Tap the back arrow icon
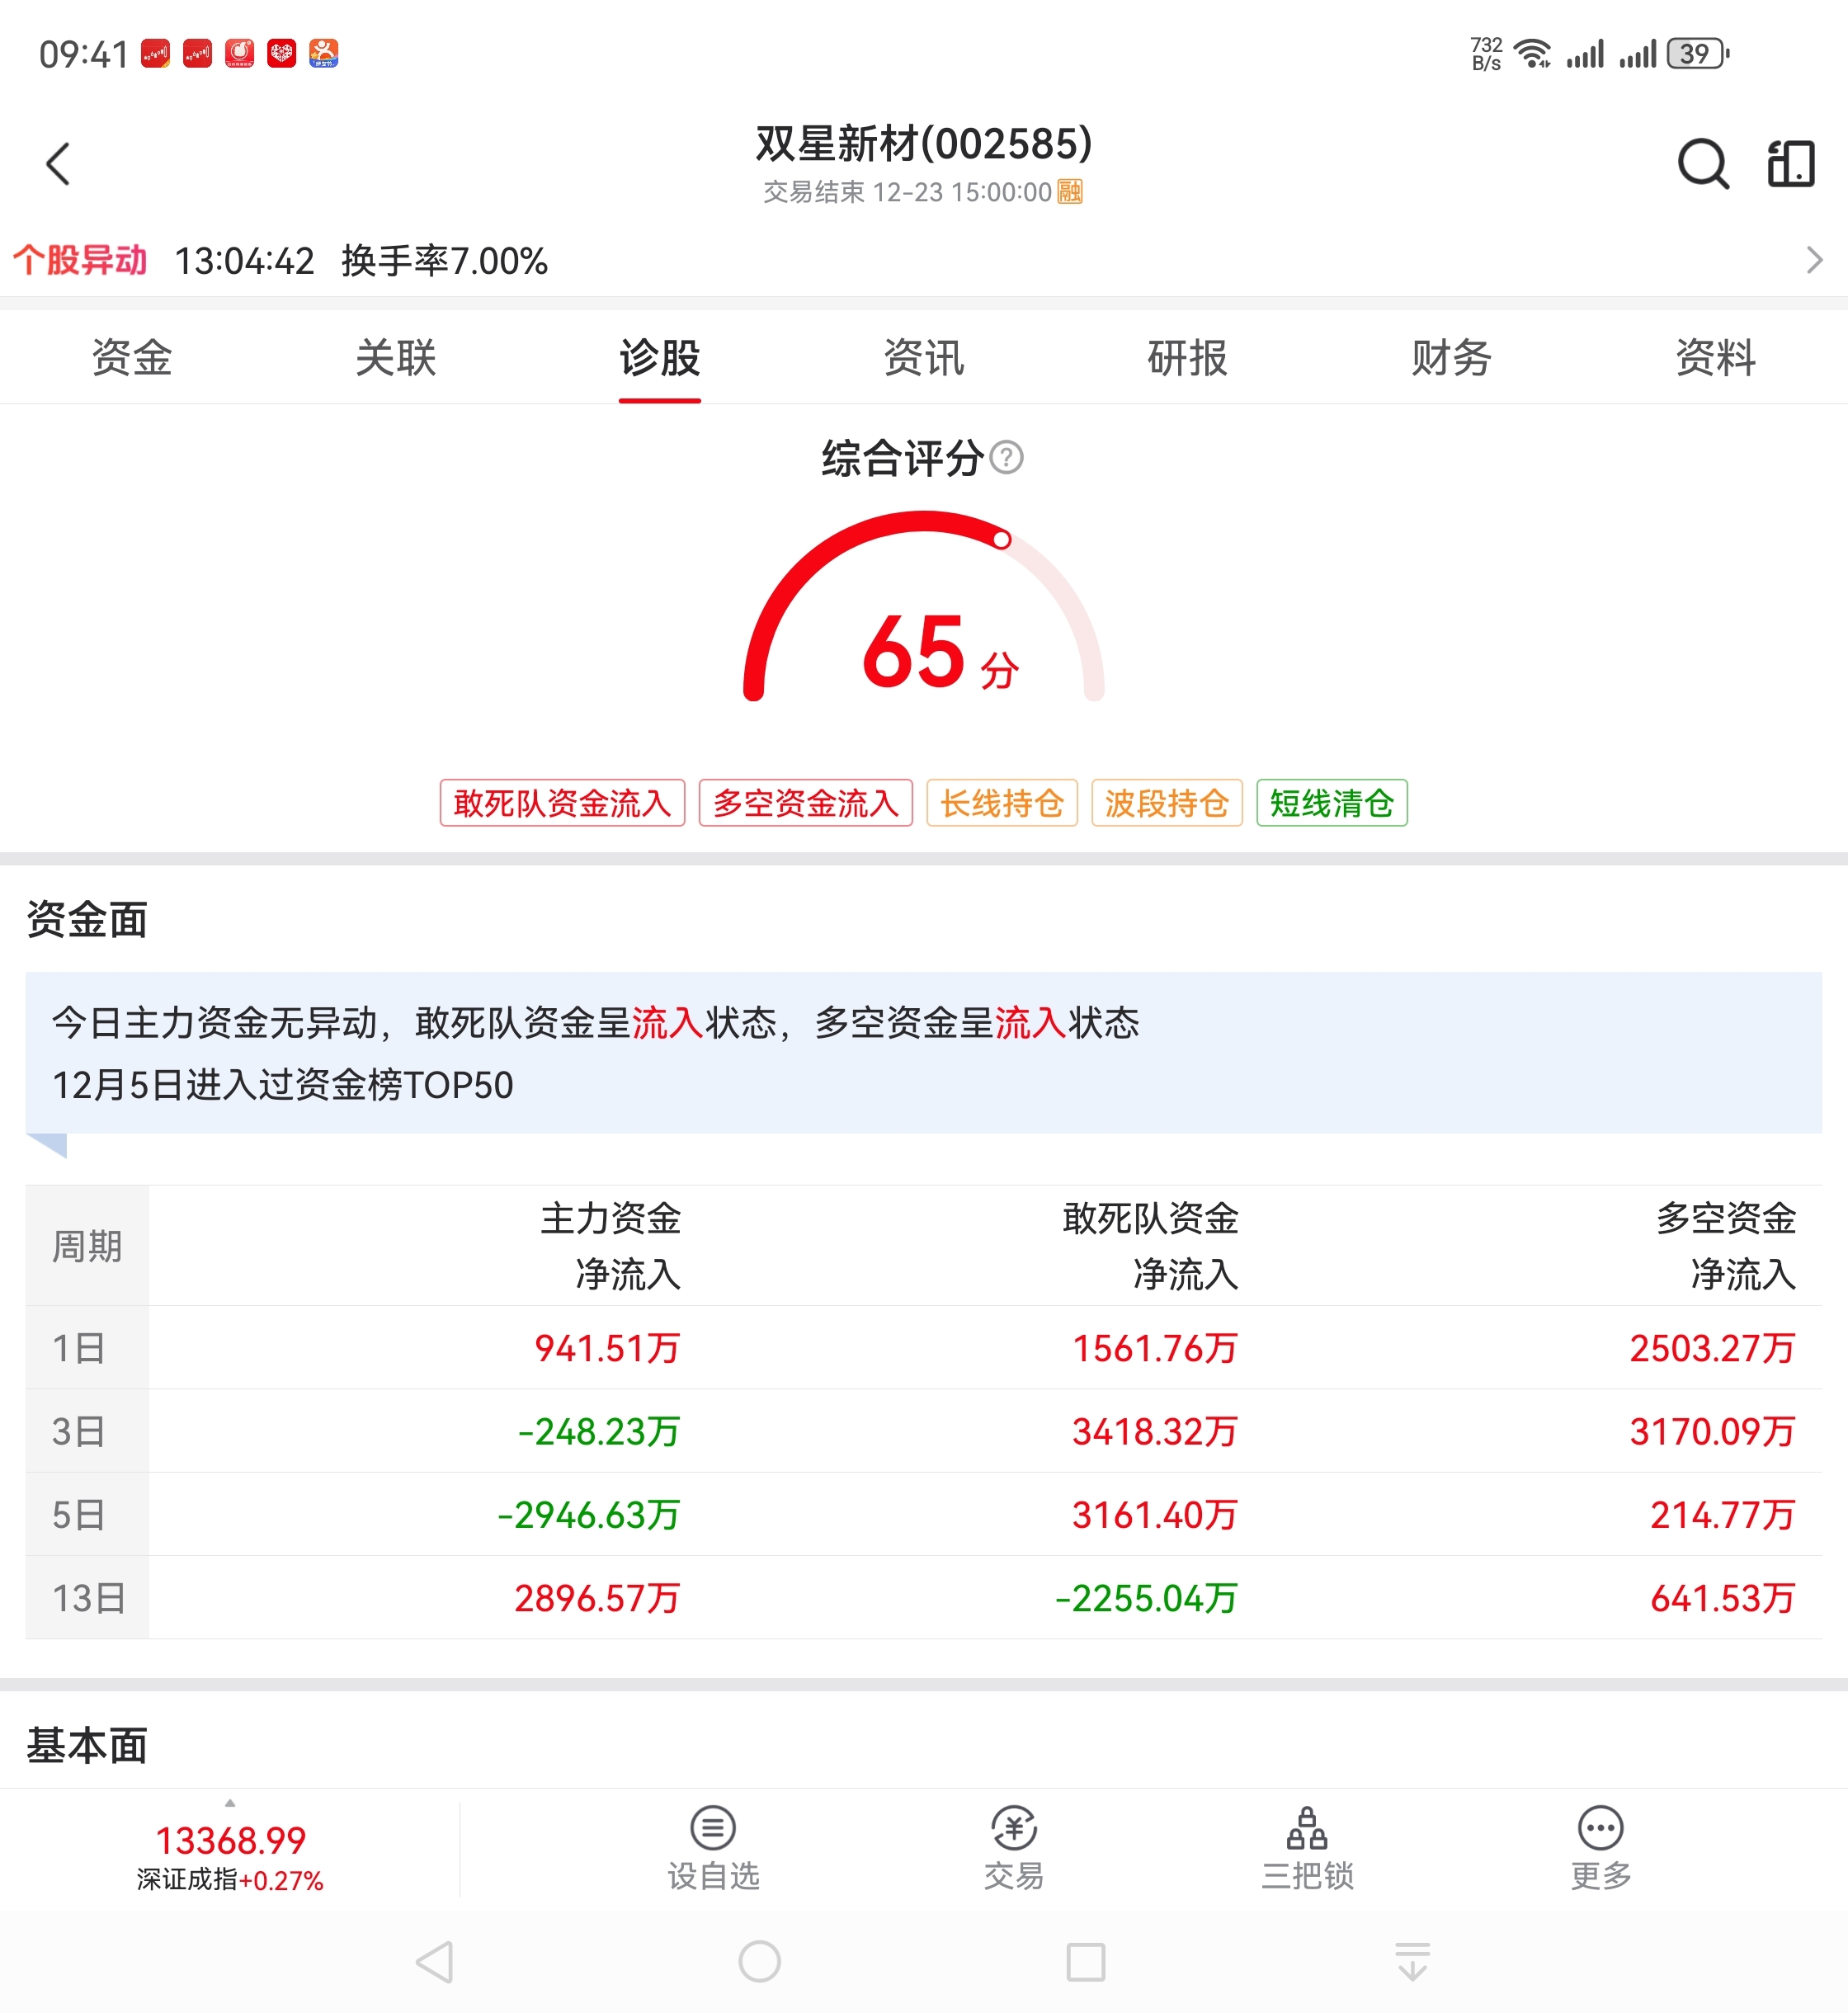The image size is (1848, 2013). coord(58,164)
